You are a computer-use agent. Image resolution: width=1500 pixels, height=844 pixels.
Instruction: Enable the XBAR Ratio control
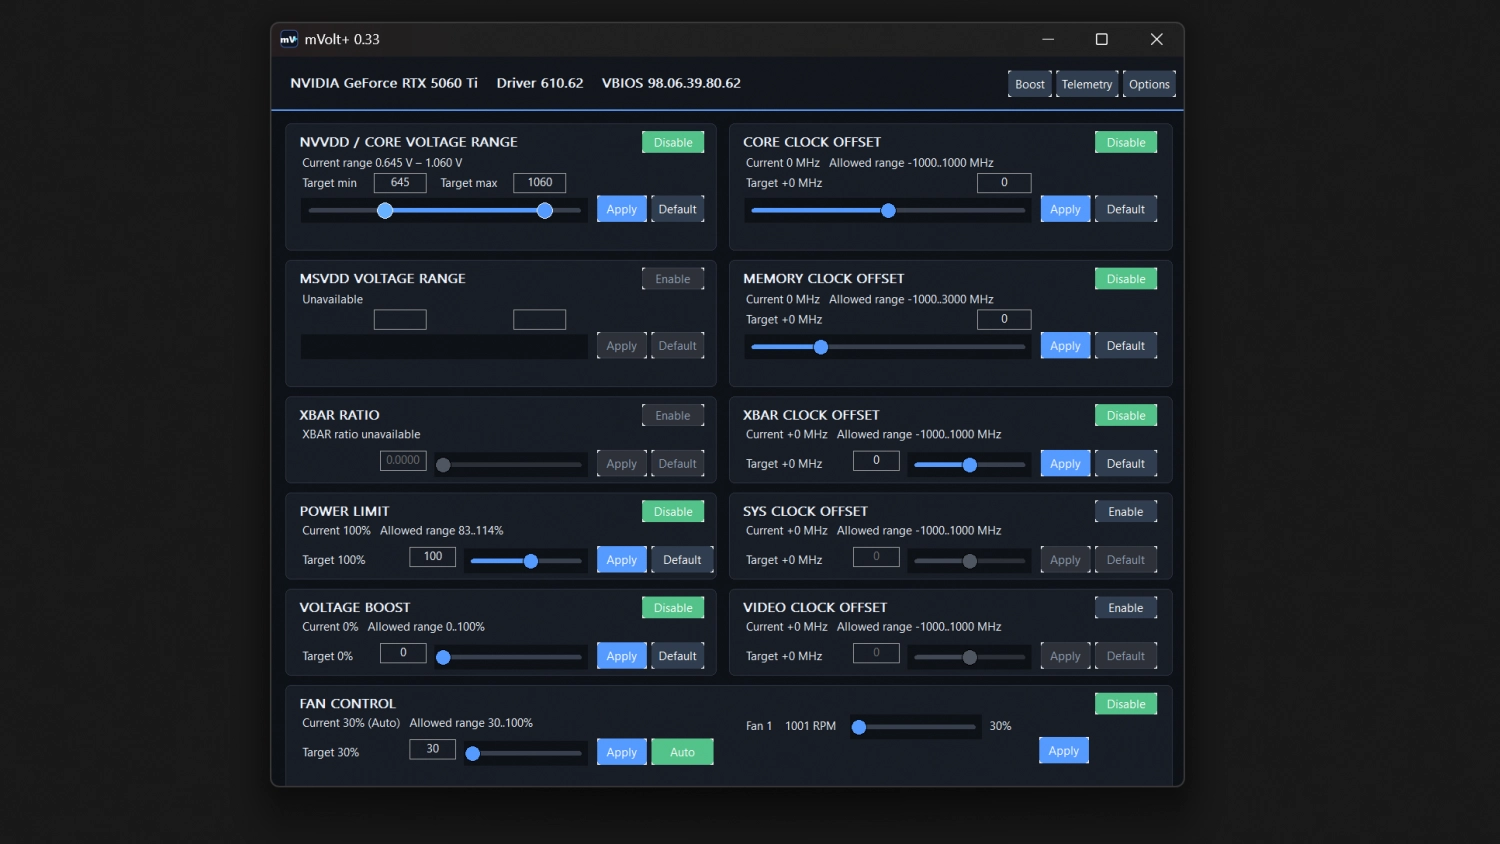[673, 415]
